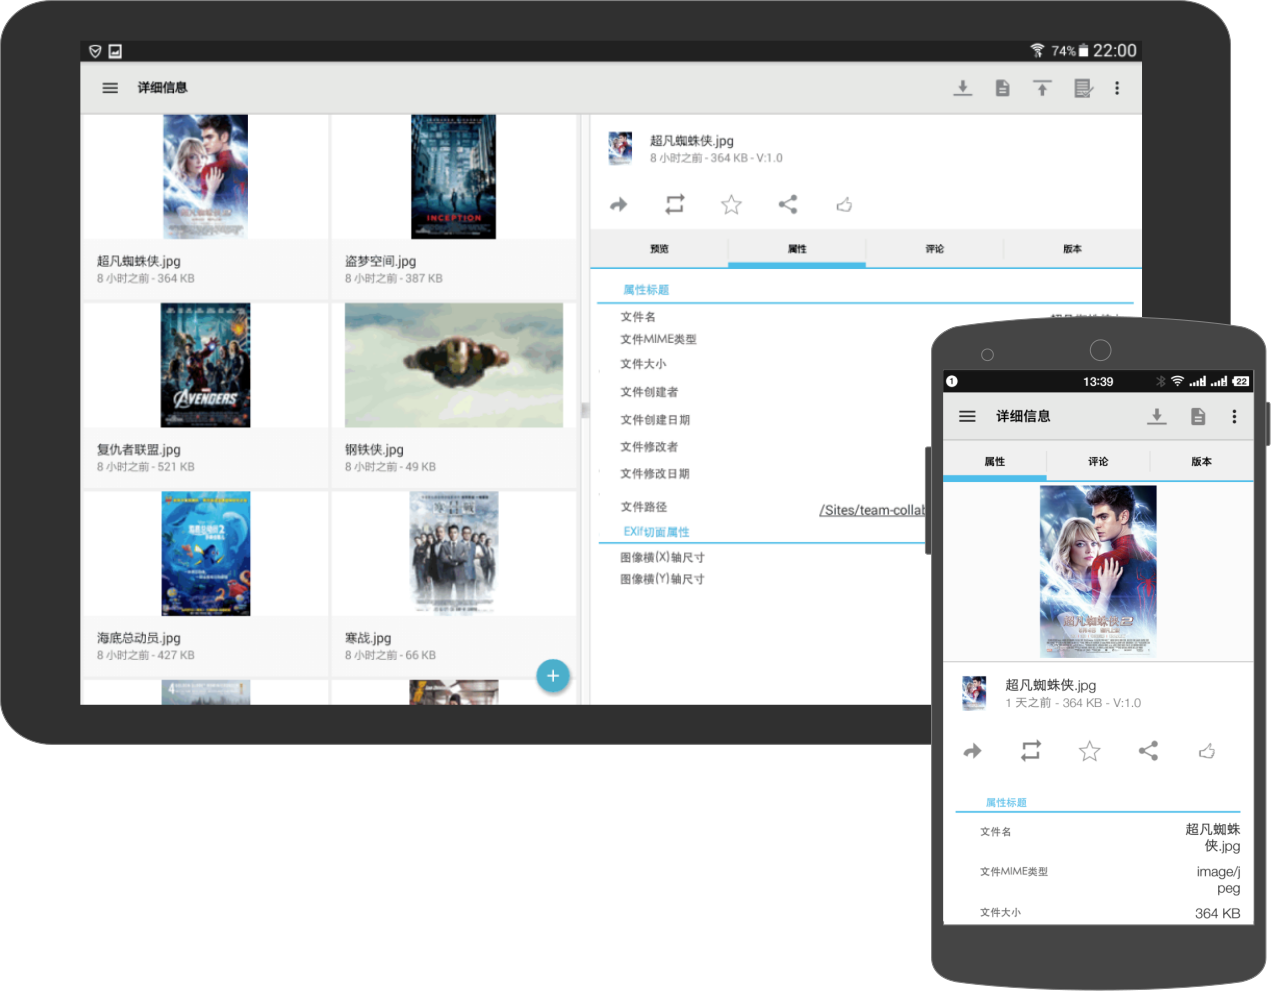1274x994 pixels.
Task: Switch to the tablet 版本 tab
Action: click(x=1072, y=249)
